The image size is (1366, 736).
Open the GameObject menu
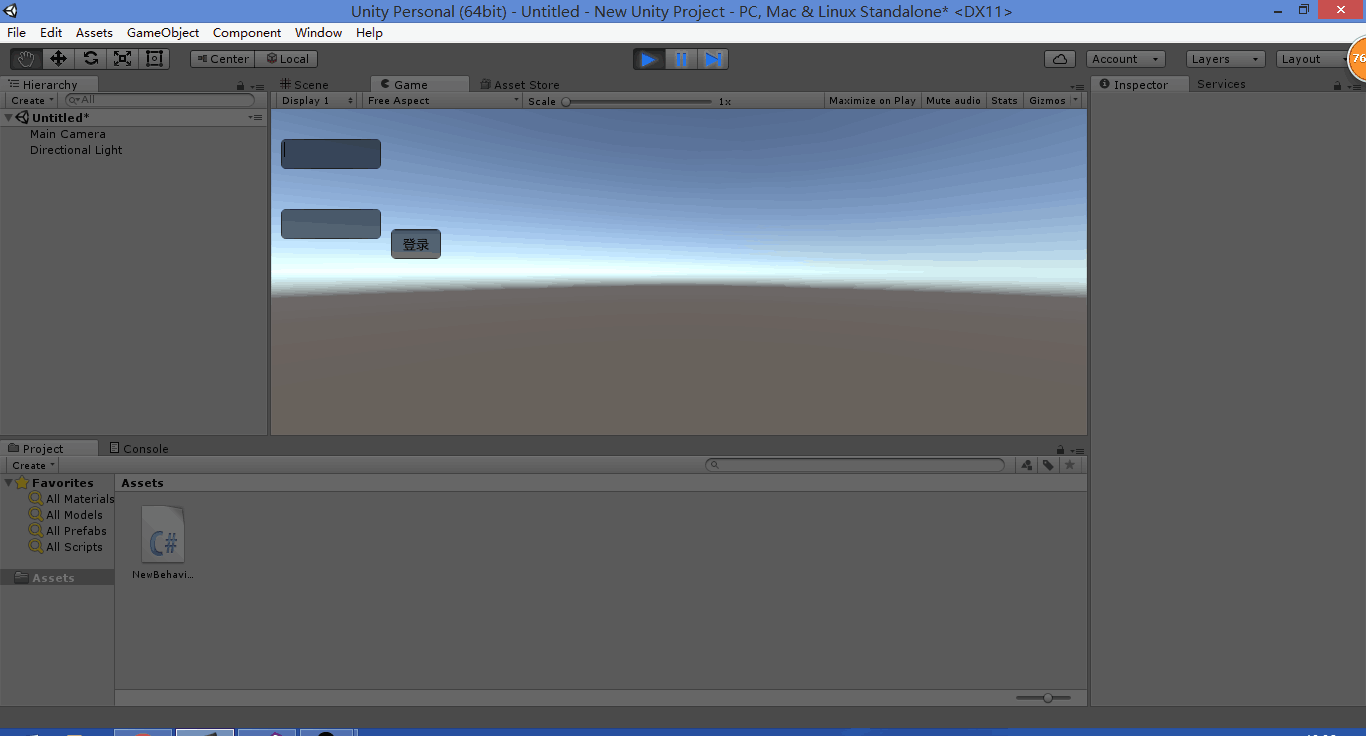click(162, 33)
